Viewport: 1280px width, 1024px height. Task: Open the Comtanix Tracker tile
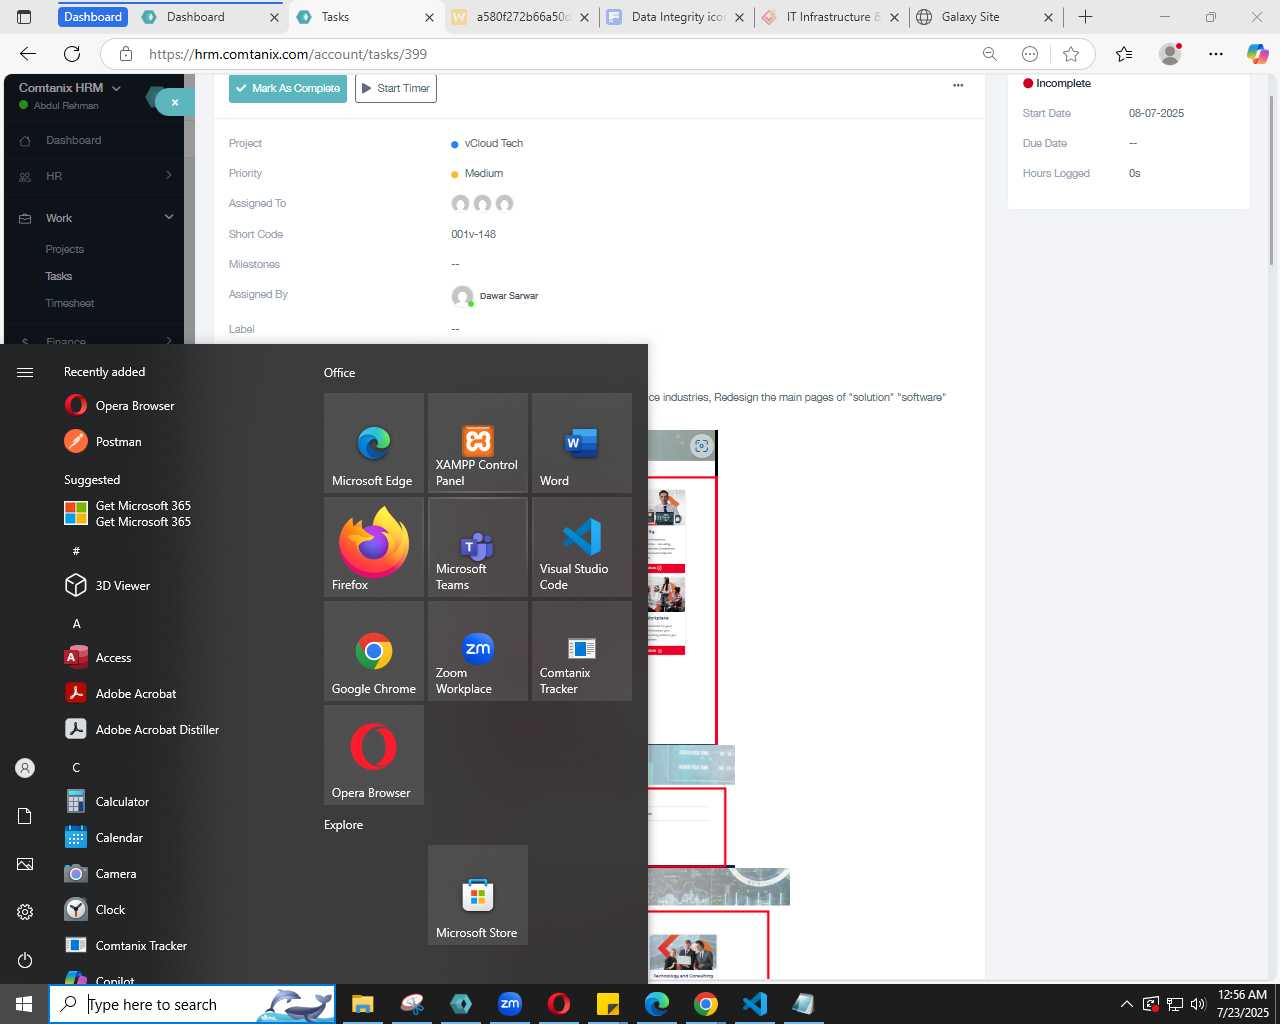(582, 651)
